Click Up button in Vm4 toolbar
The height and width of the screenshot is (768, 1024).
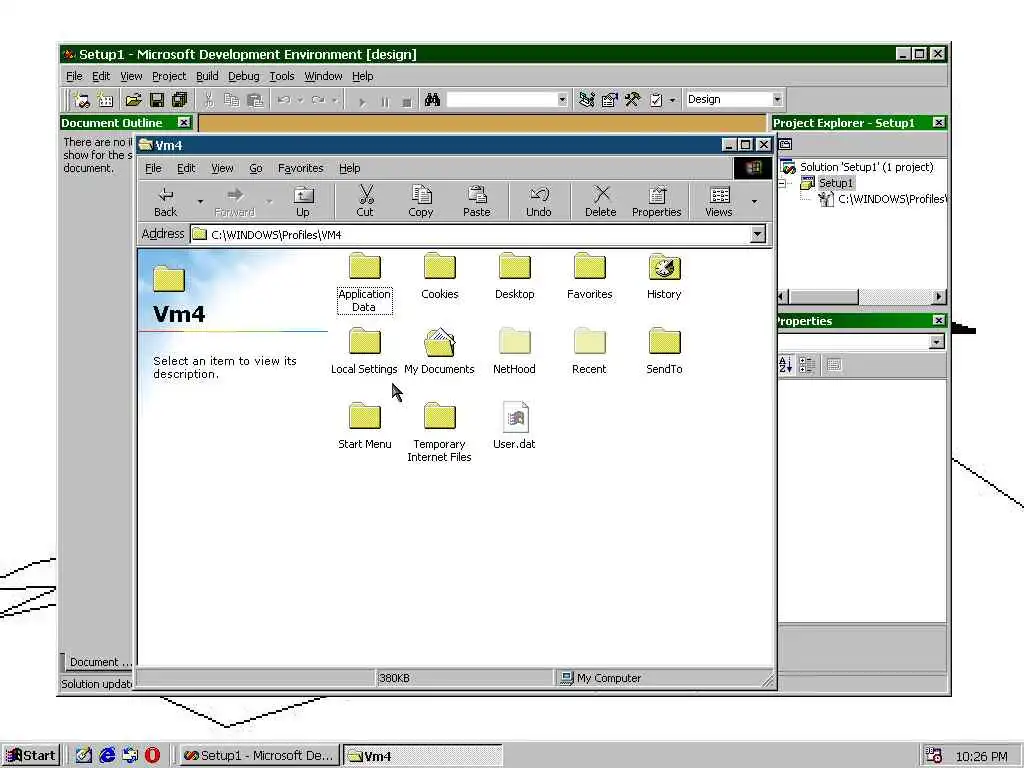[303, 201]
